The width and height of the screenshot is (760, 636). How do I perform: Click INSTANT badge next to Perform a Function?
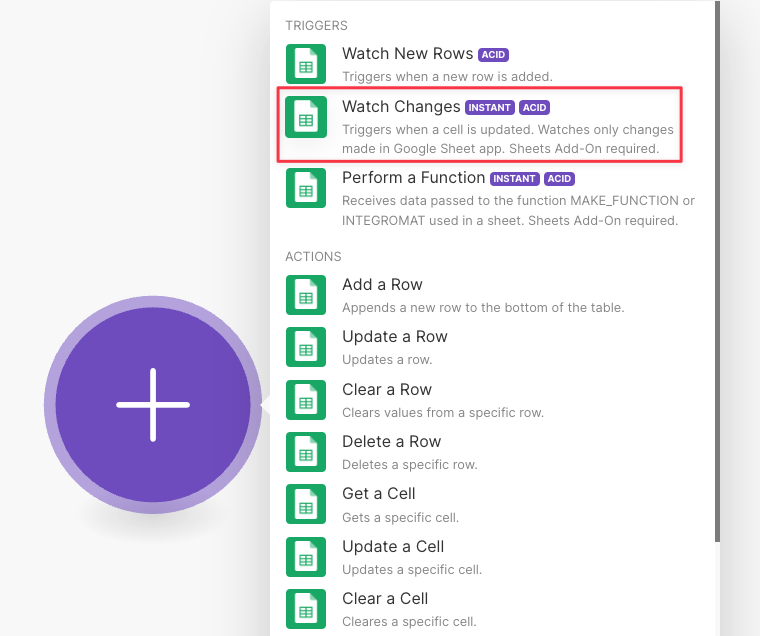(514, 179)
